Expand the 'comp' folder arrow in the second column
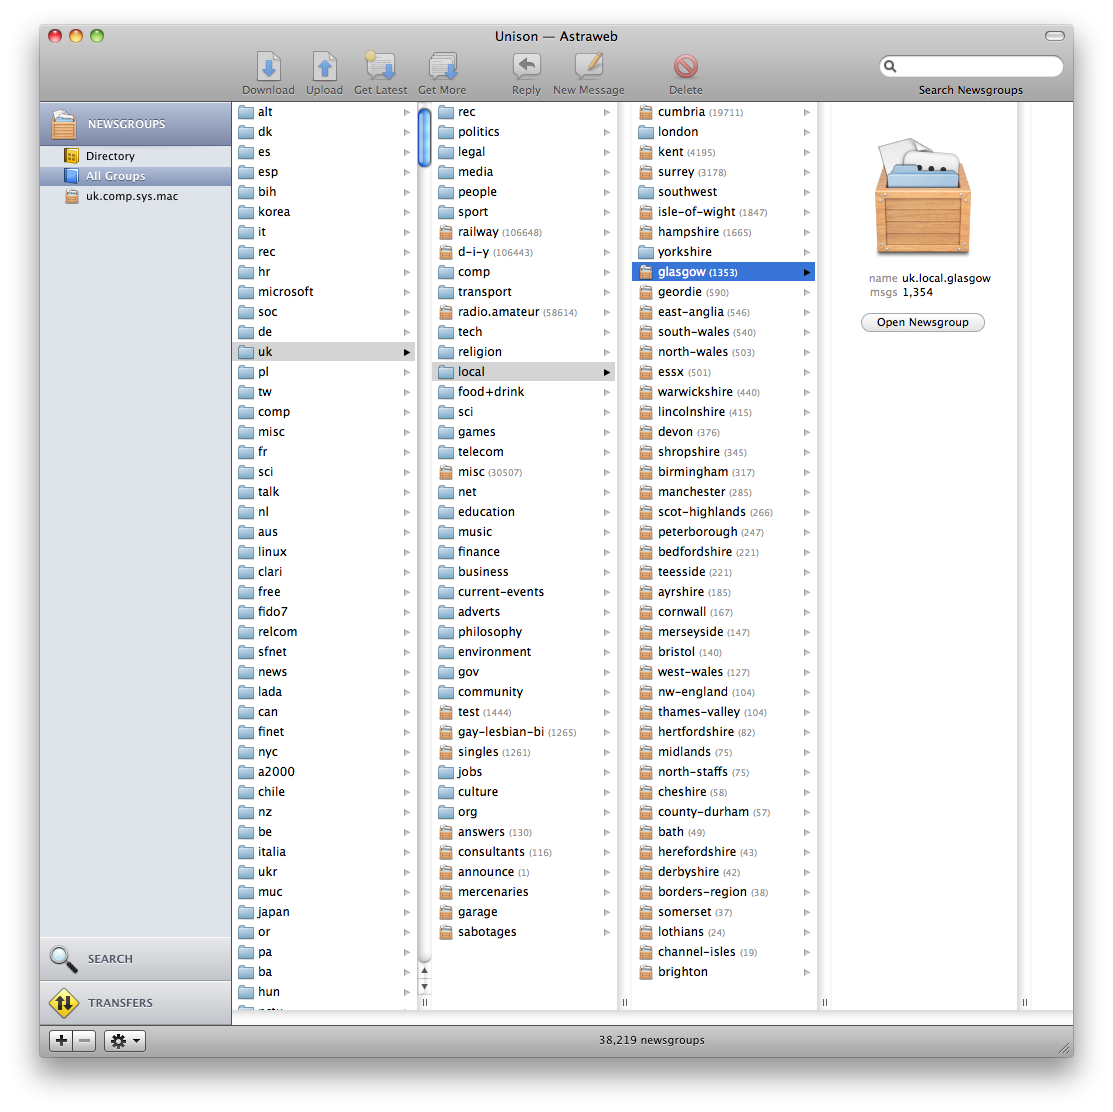This screenshot has height=1112, width=1113. (606, 272)
